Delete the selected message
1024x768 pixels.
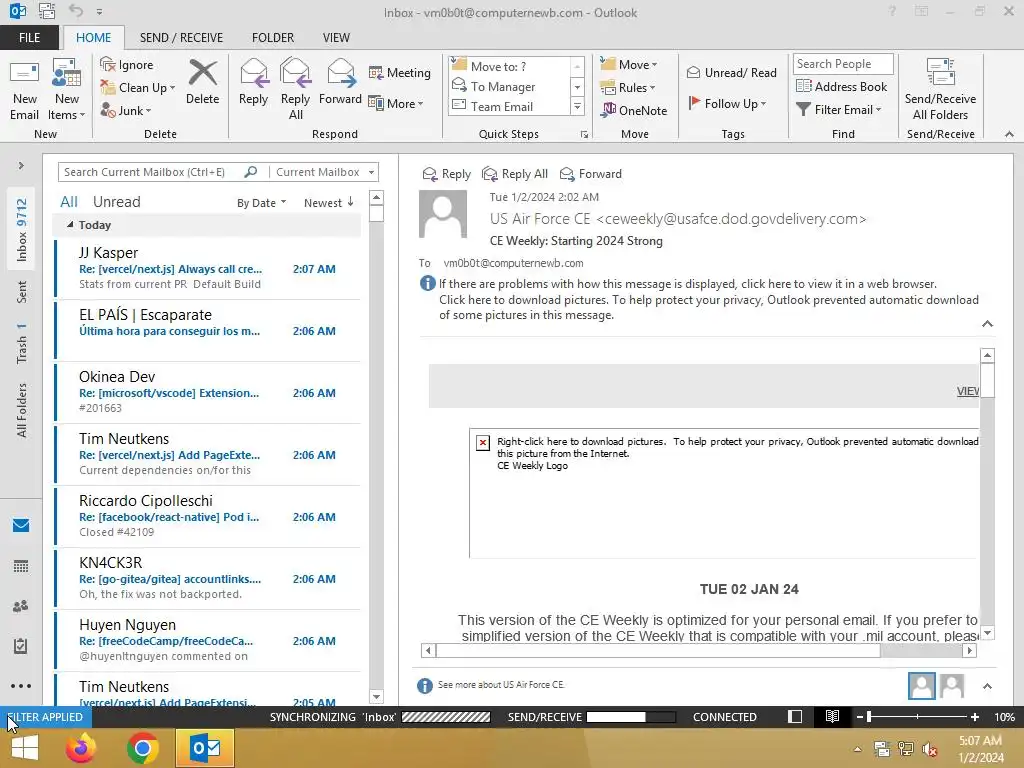202,82
